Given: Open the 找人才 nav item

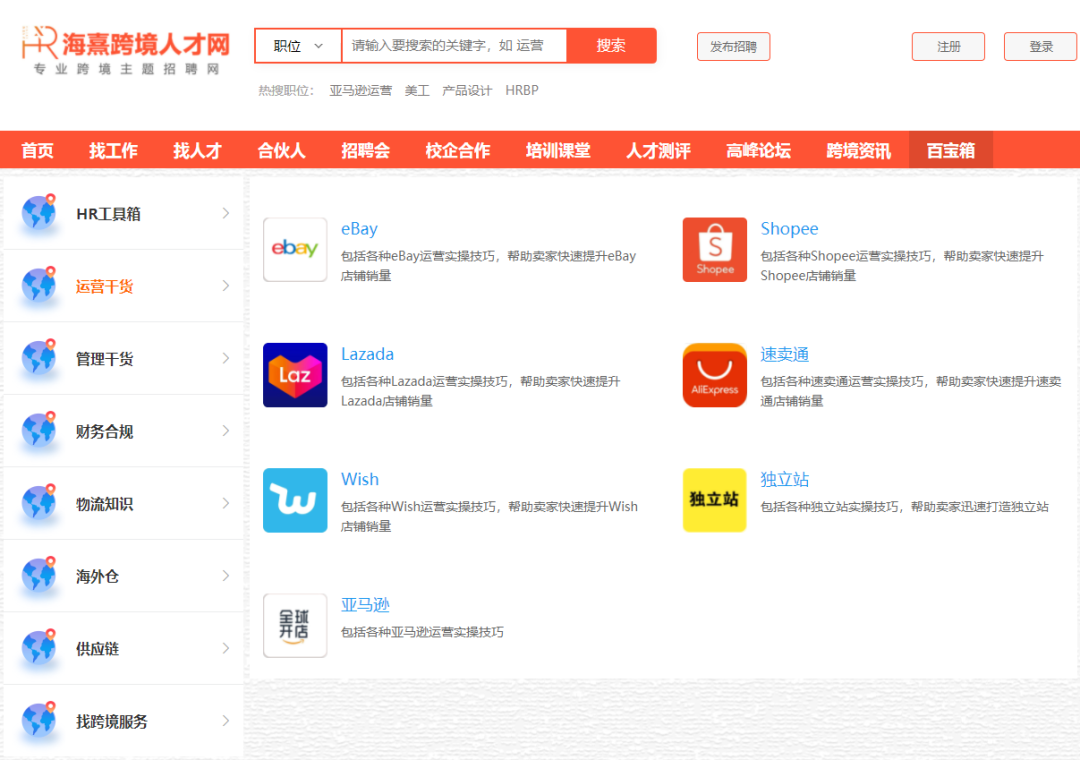Looking at the screenshot, I should tap(198, 150).
